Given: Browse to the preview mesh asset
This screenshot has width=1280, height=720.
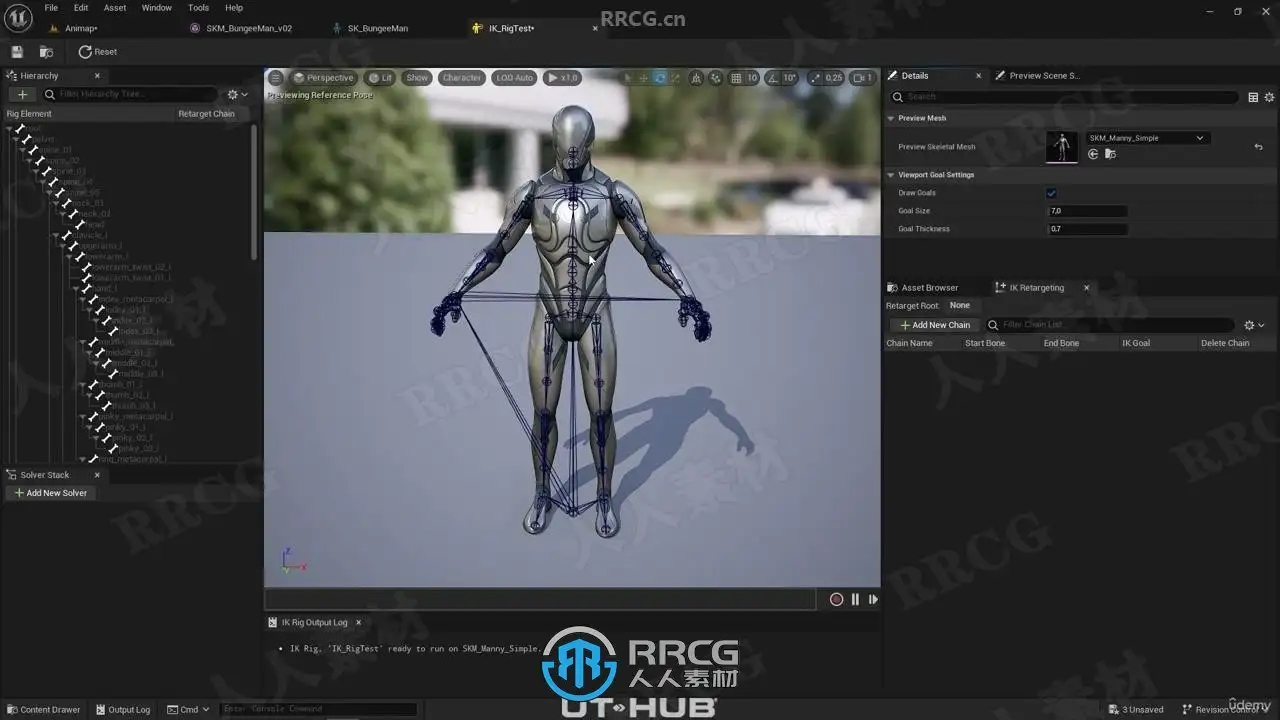Looking at the screenshot, I should click(1110, 154).
